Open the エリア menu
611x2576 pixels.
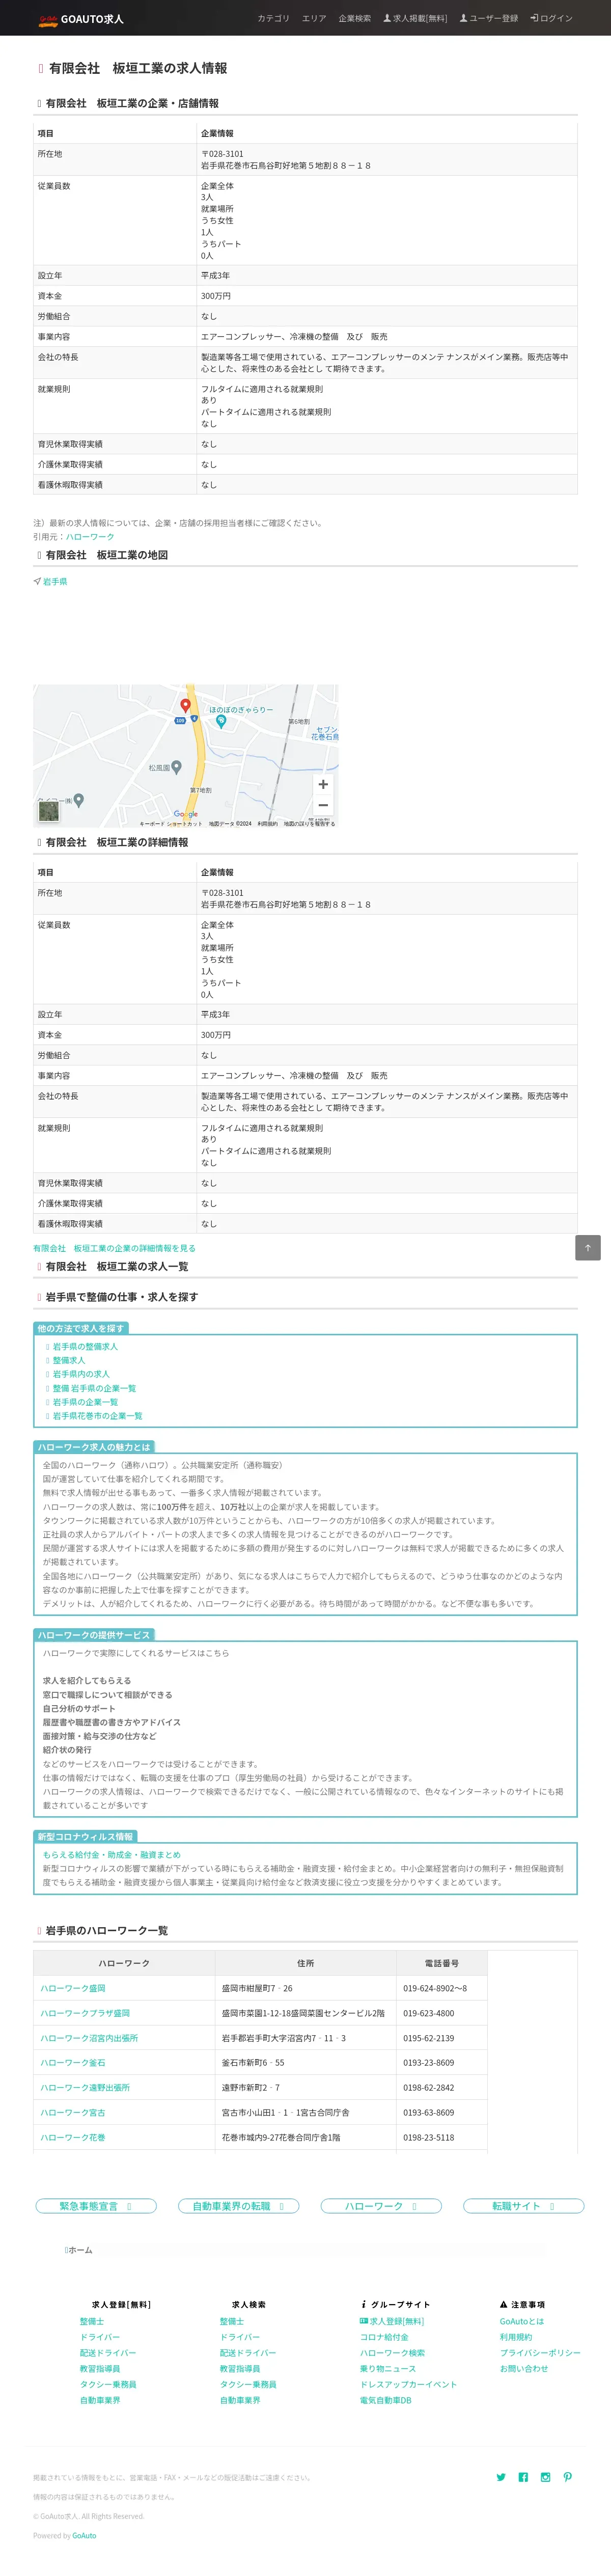pyautogui.click(x=314, y=18)
